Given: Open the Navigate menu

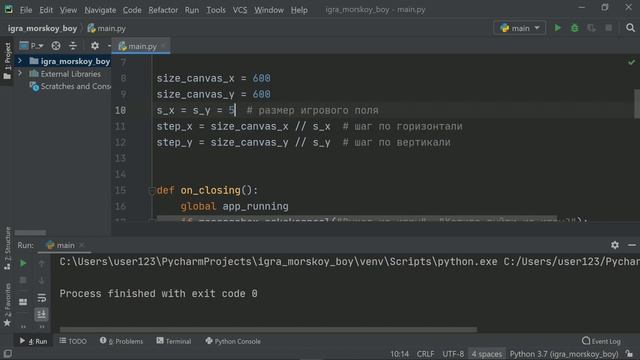Looking at the screenshot, I should pos(100,10).
